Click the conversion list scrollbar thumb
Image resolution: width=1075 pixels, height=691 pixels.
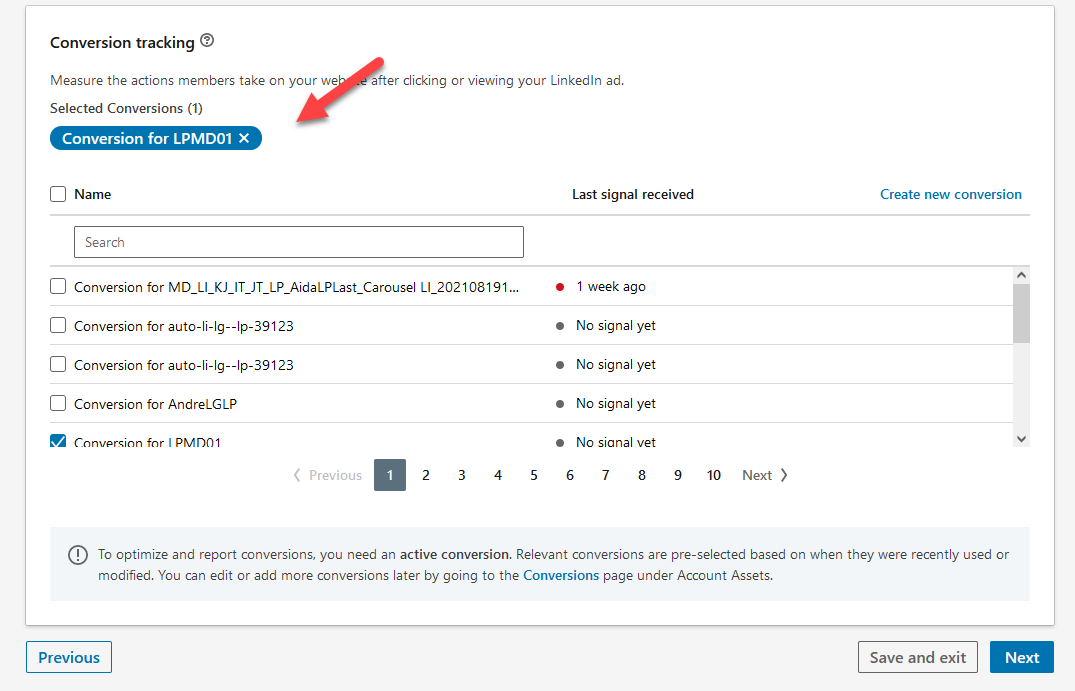point(1021,312)
